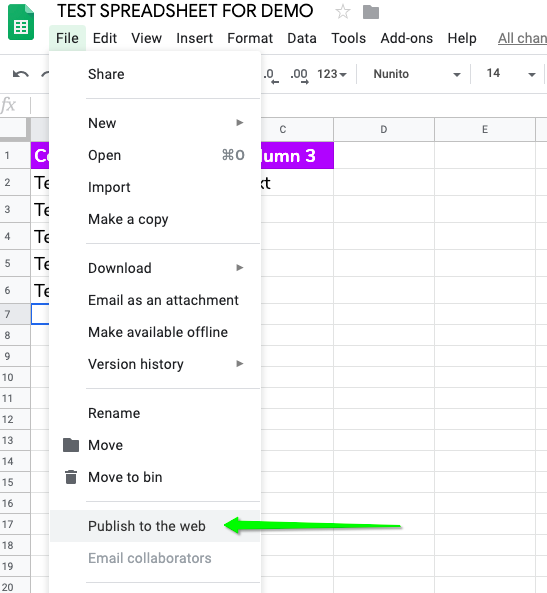Click the folder icon next to Move
The image size is (547, 593).
(71, 445)
